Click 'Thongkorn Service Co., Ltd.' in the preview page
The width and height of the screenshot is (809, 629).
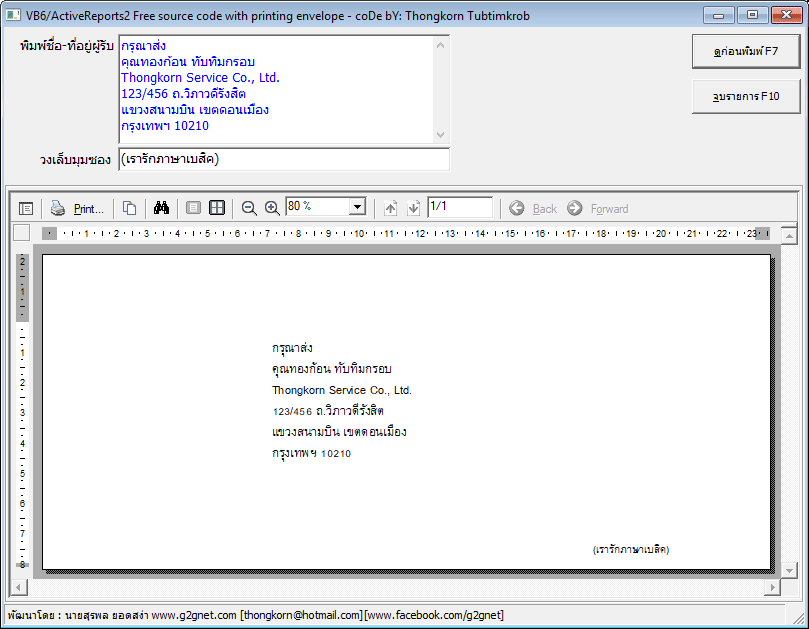[x=342, y=390]
